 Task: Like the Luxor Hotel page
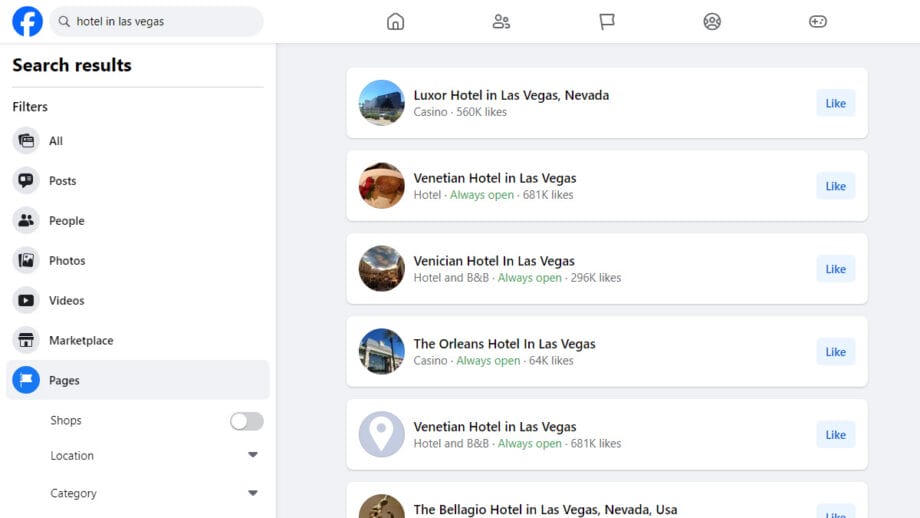pyautogui.click(x=836, y=103)
